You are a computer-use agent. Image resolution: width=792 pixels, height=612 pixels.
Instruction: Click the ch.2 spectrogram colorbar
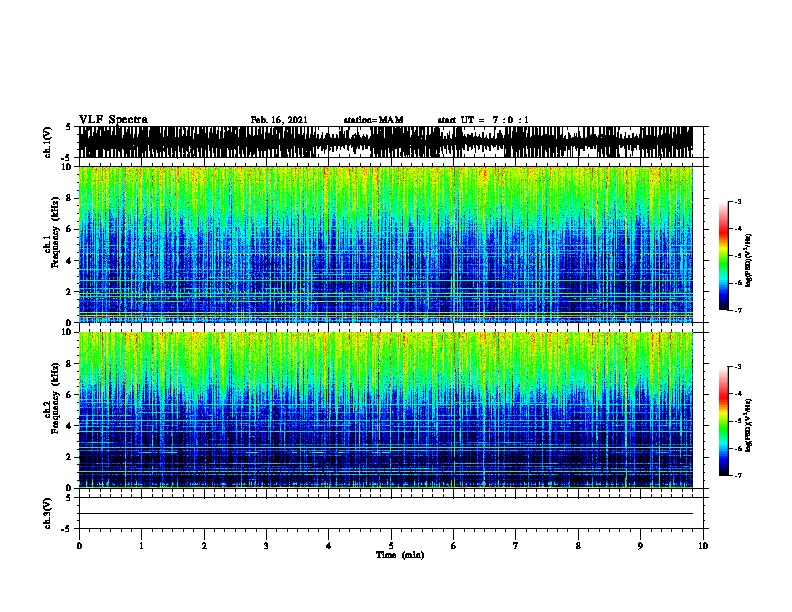(723, 421)
